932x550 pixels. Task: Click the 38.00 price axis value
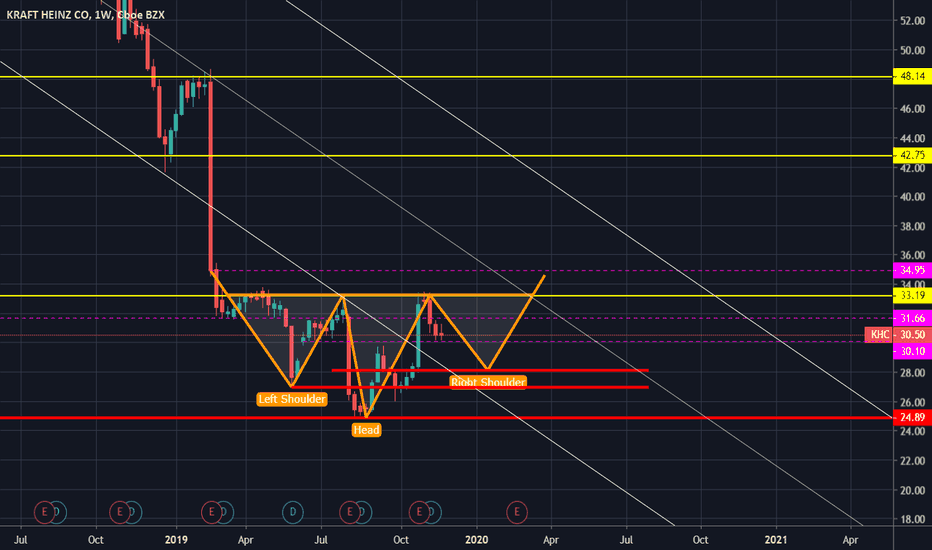tap(912, 227)
